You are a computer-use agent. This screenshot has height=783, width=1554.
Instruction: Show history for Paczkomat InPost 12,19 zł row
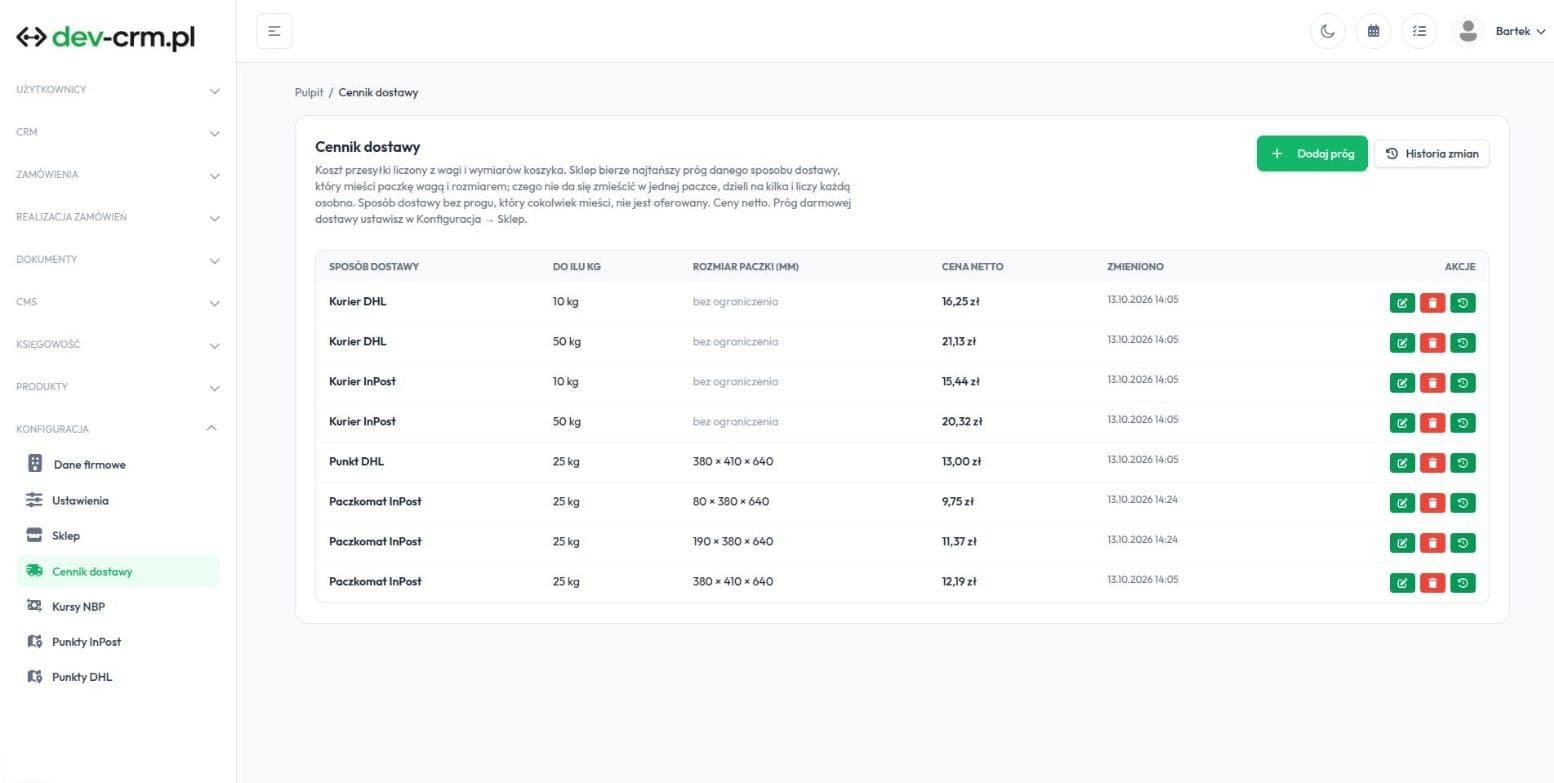pos(1463,583)
